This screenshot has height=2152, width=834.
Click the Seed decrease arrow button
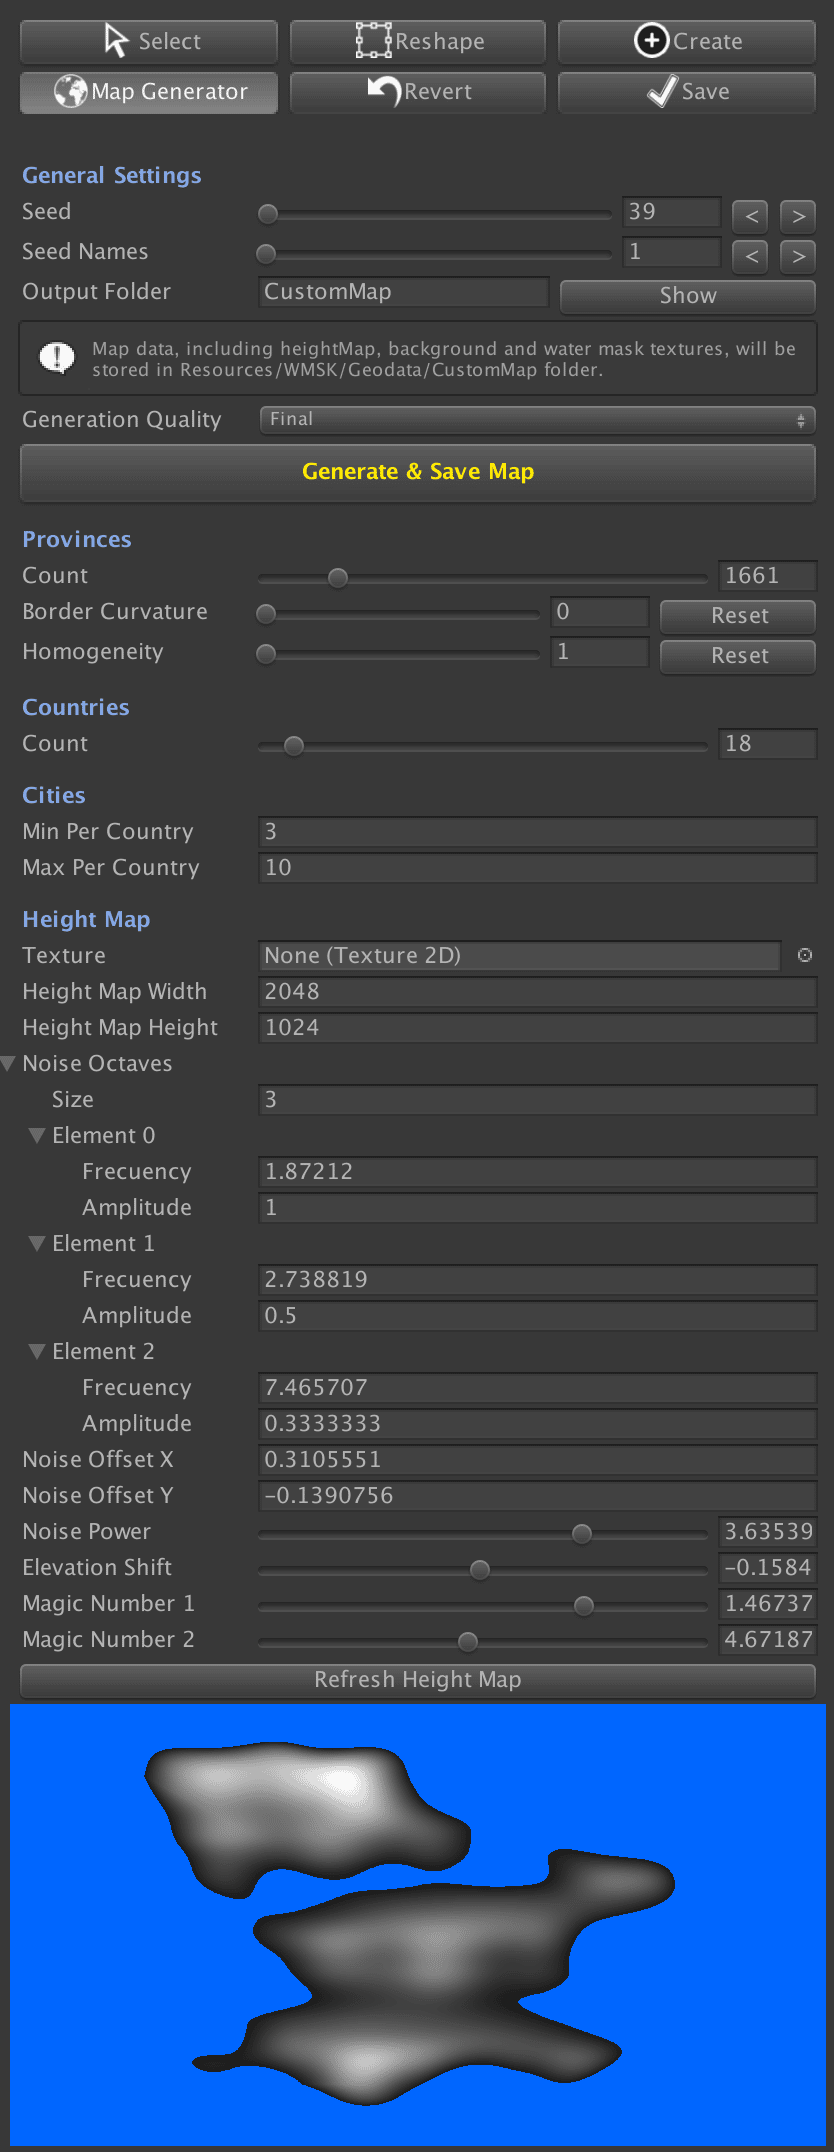pyautogui.click(x=750, y=216)
